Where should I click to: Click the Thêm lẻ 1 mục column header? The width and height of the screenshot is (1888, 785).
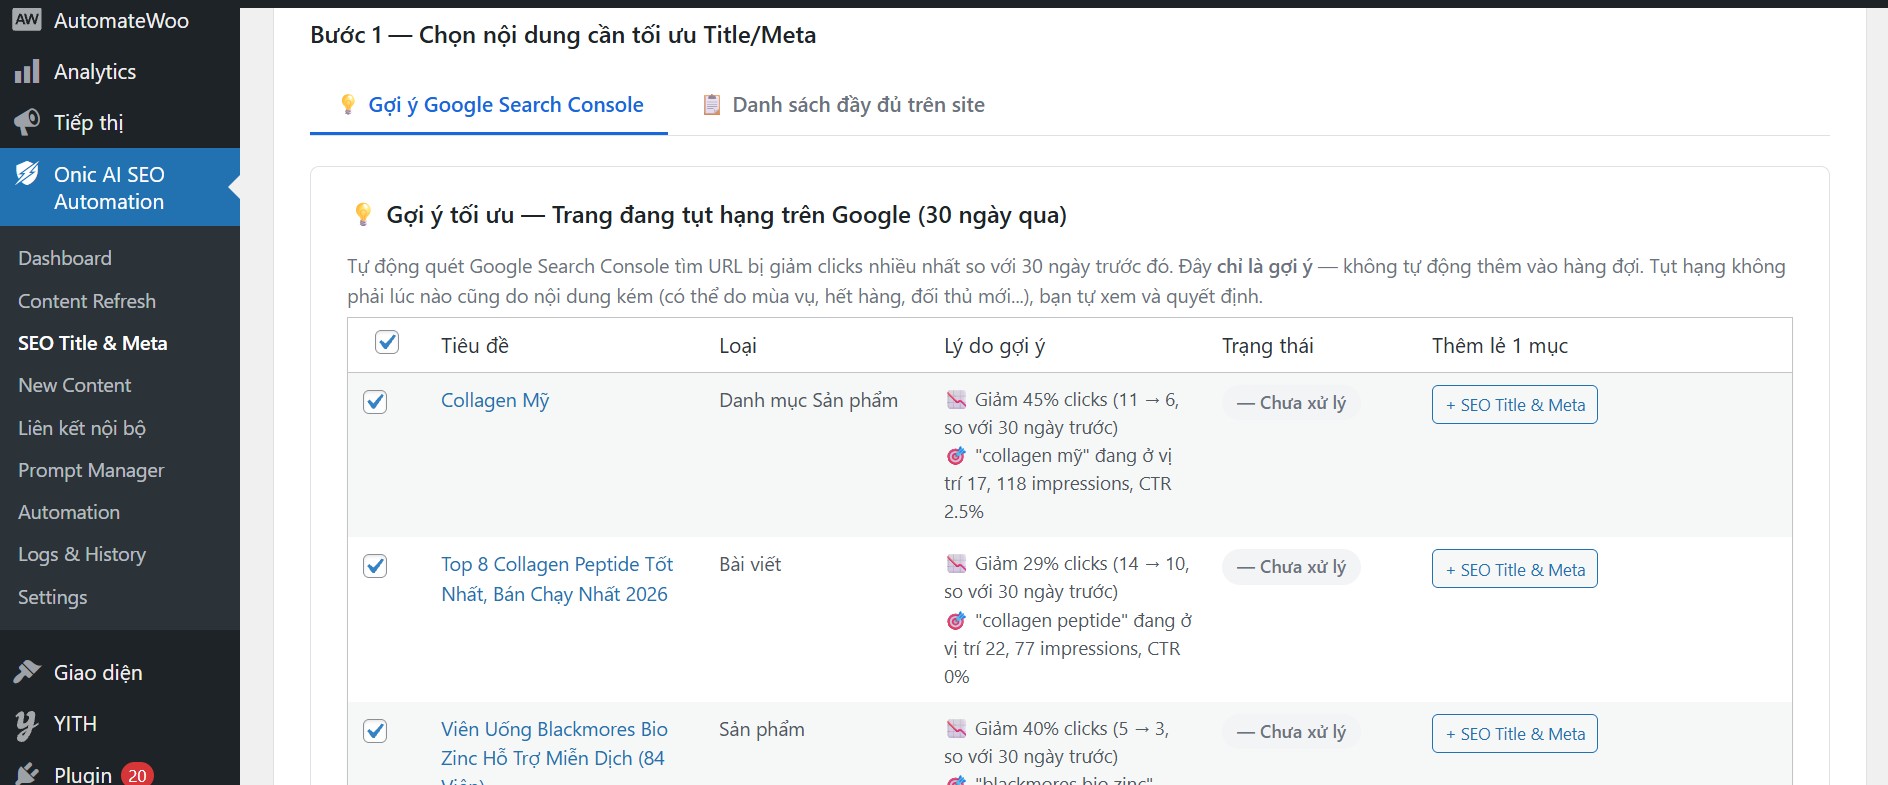click(1499, 346)
